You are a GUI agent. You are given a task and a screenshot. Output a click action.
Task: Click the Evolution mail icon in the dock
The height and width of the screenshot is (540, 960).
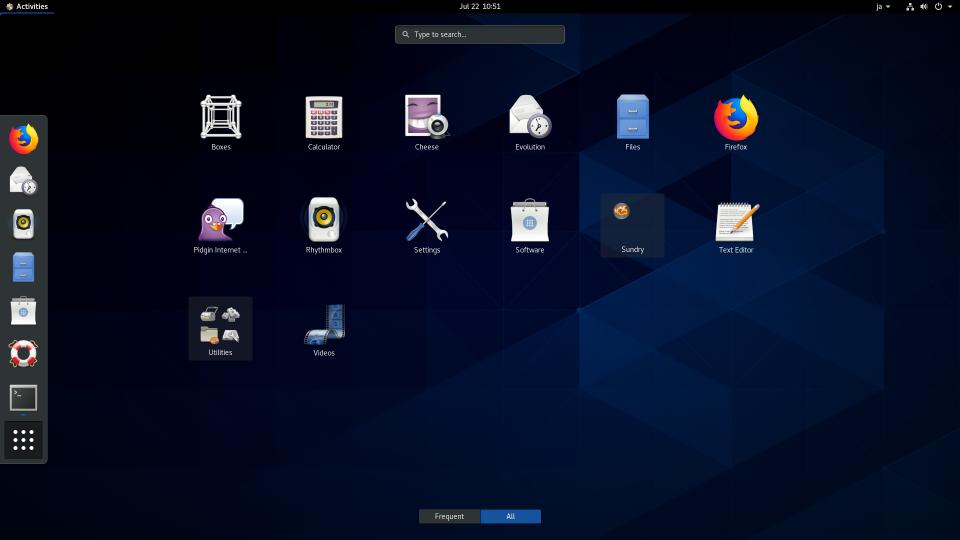23,181
